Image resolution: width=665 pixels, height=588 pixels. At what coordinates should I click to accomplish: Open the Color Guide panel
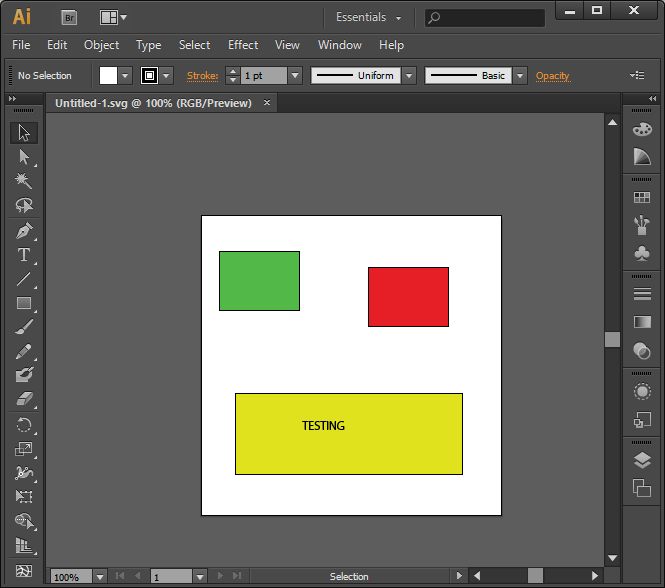tap(642, 157)
